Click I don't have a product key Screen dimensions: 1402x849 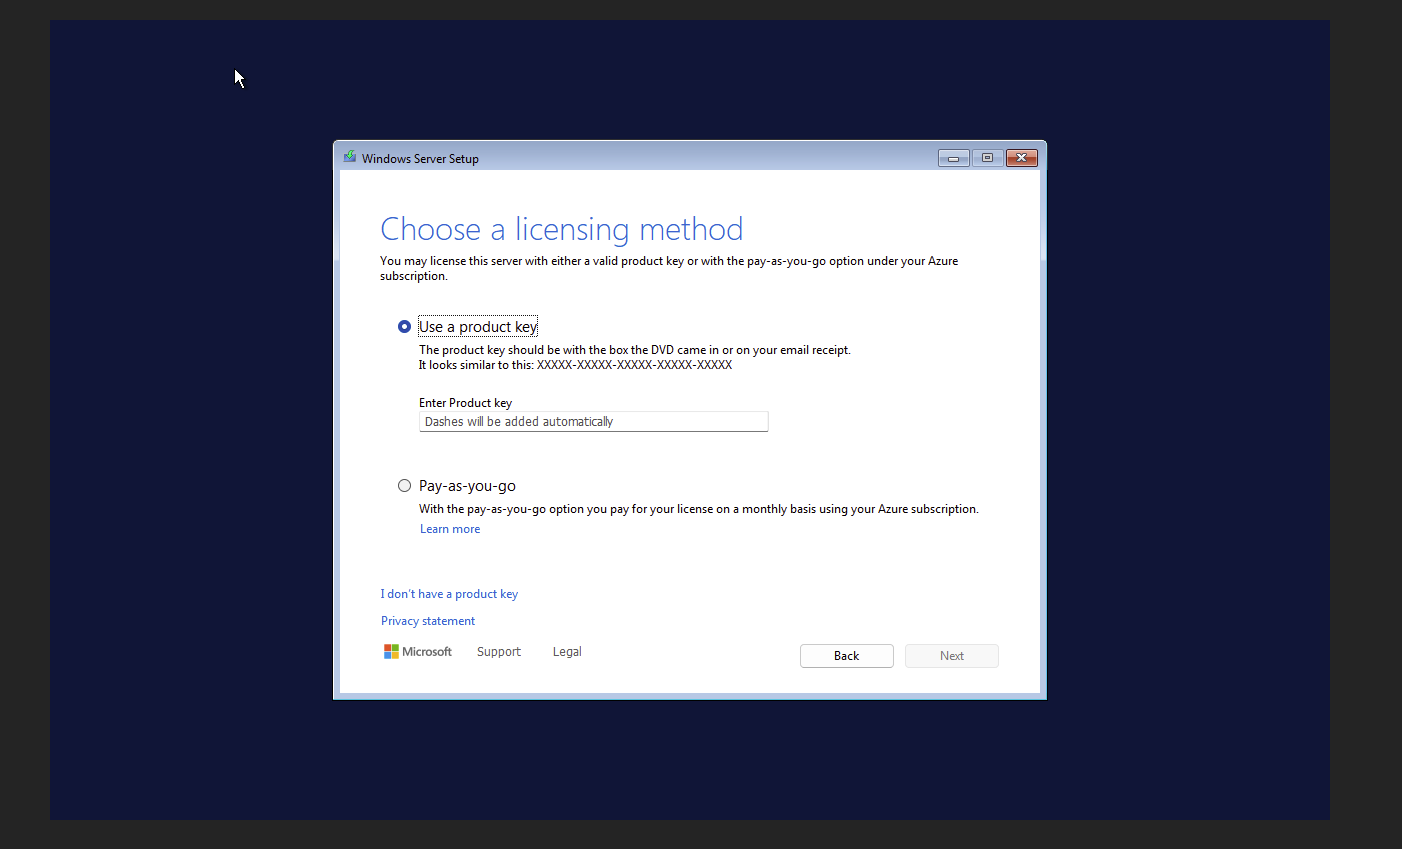coord(449,593)
